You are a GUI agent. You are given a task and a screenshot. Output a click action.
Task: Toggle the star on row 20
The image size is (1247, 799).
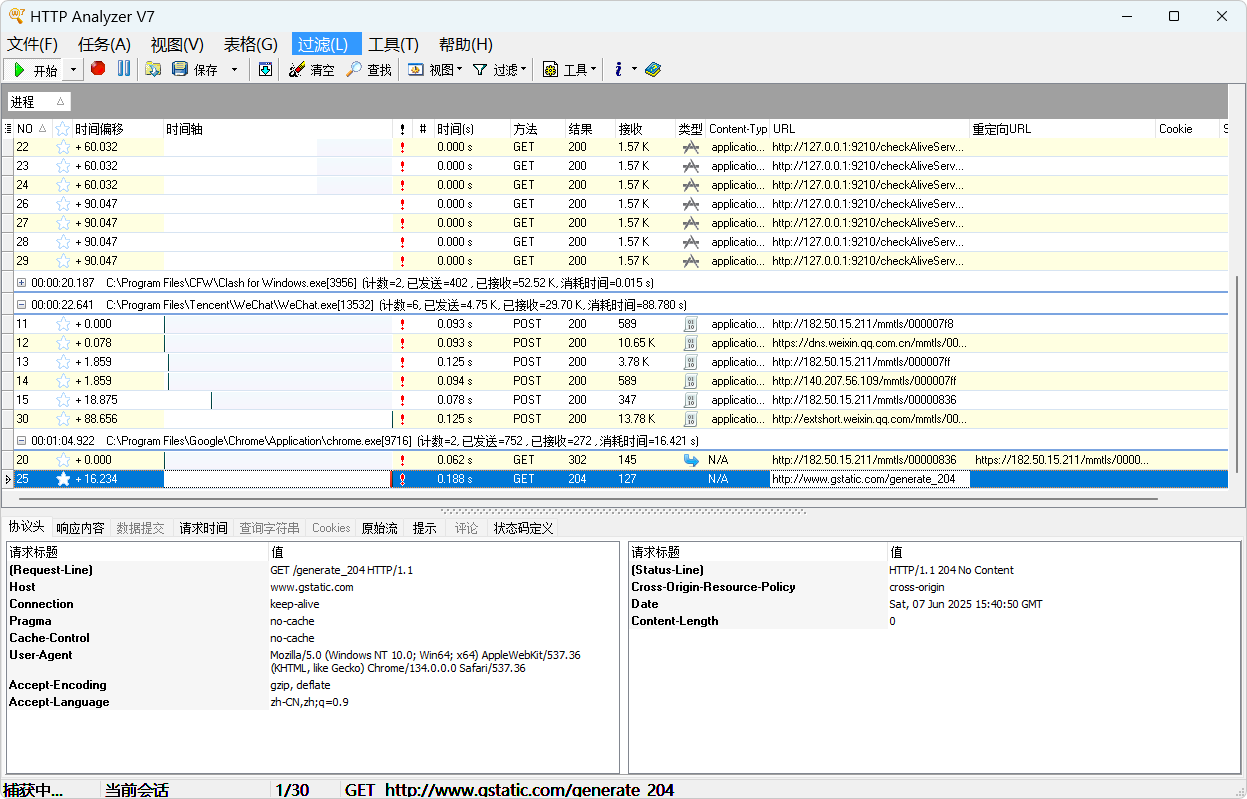pyautogui.click(x=63, y=460)
